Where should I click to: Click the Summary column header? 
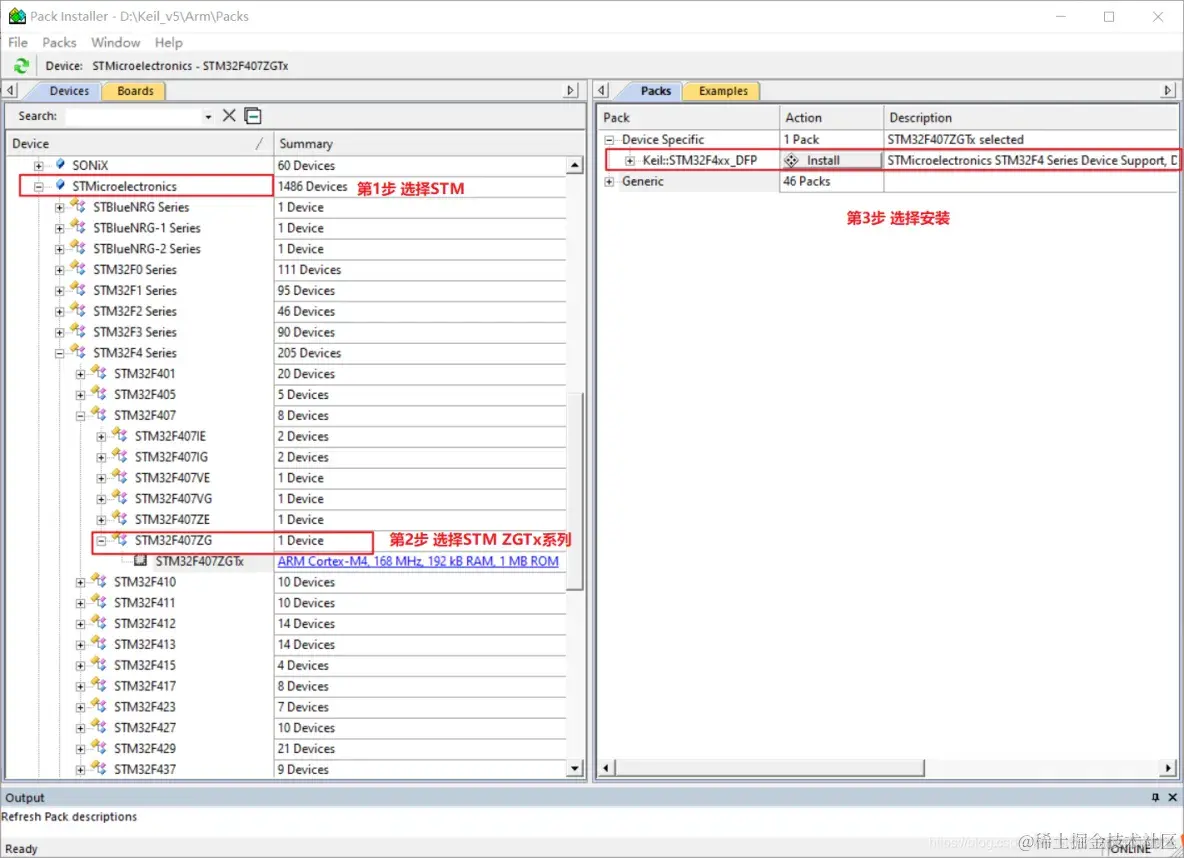coord(427,144)
